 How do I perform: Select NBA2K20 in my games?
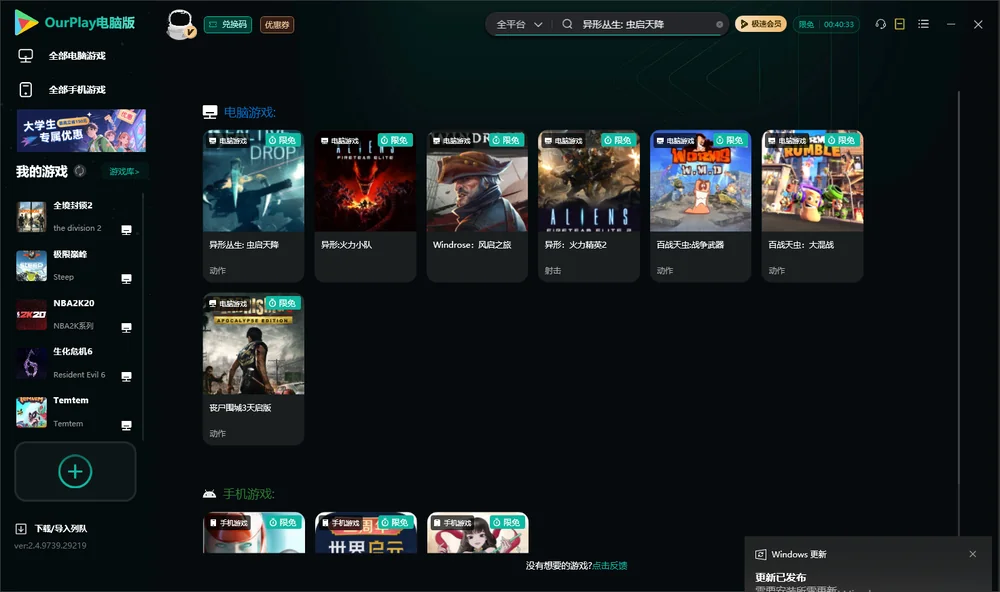pyautogui.click(x=75, y=314)
